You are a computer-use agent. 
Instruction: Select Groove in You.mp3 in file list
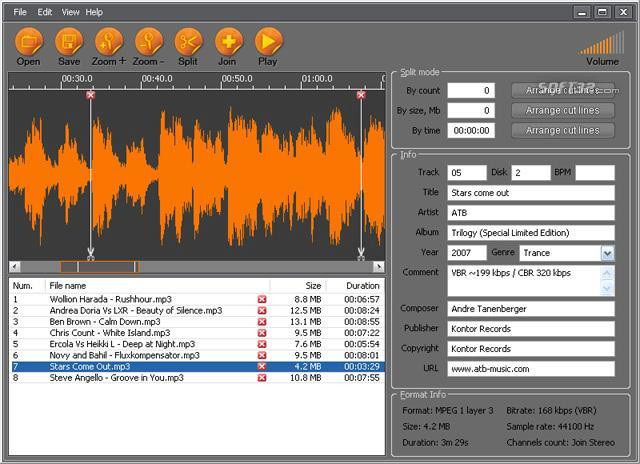(x=117, y=378)
